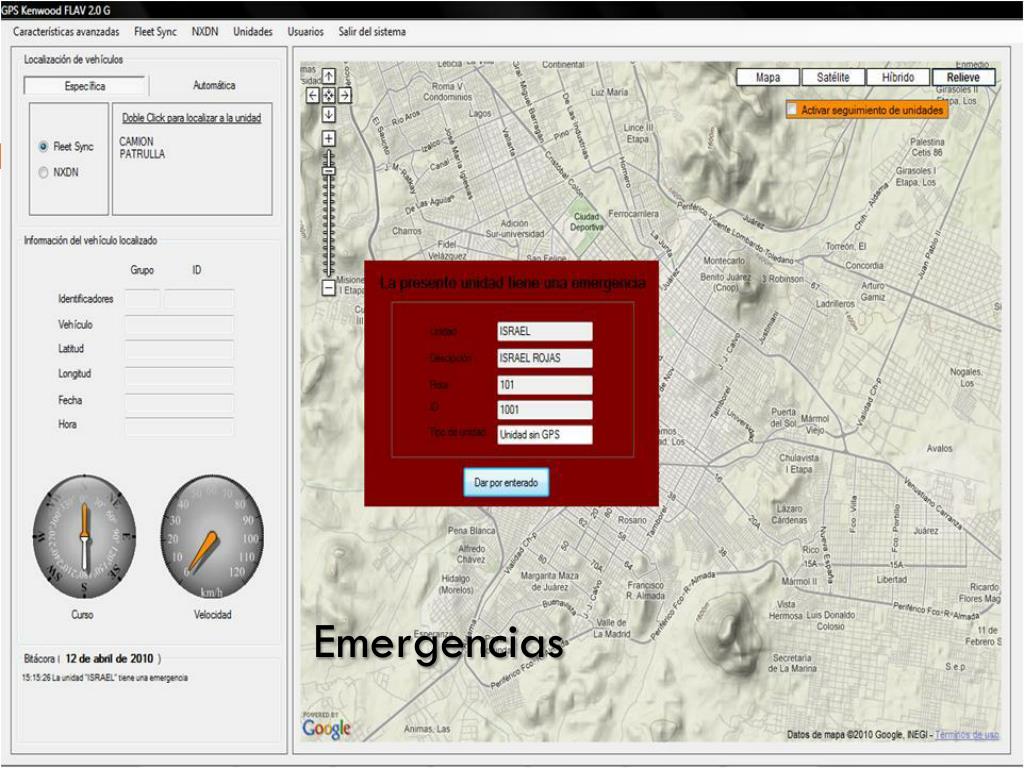
Task: Click the Longitud field
Action: tap(179, 375)
